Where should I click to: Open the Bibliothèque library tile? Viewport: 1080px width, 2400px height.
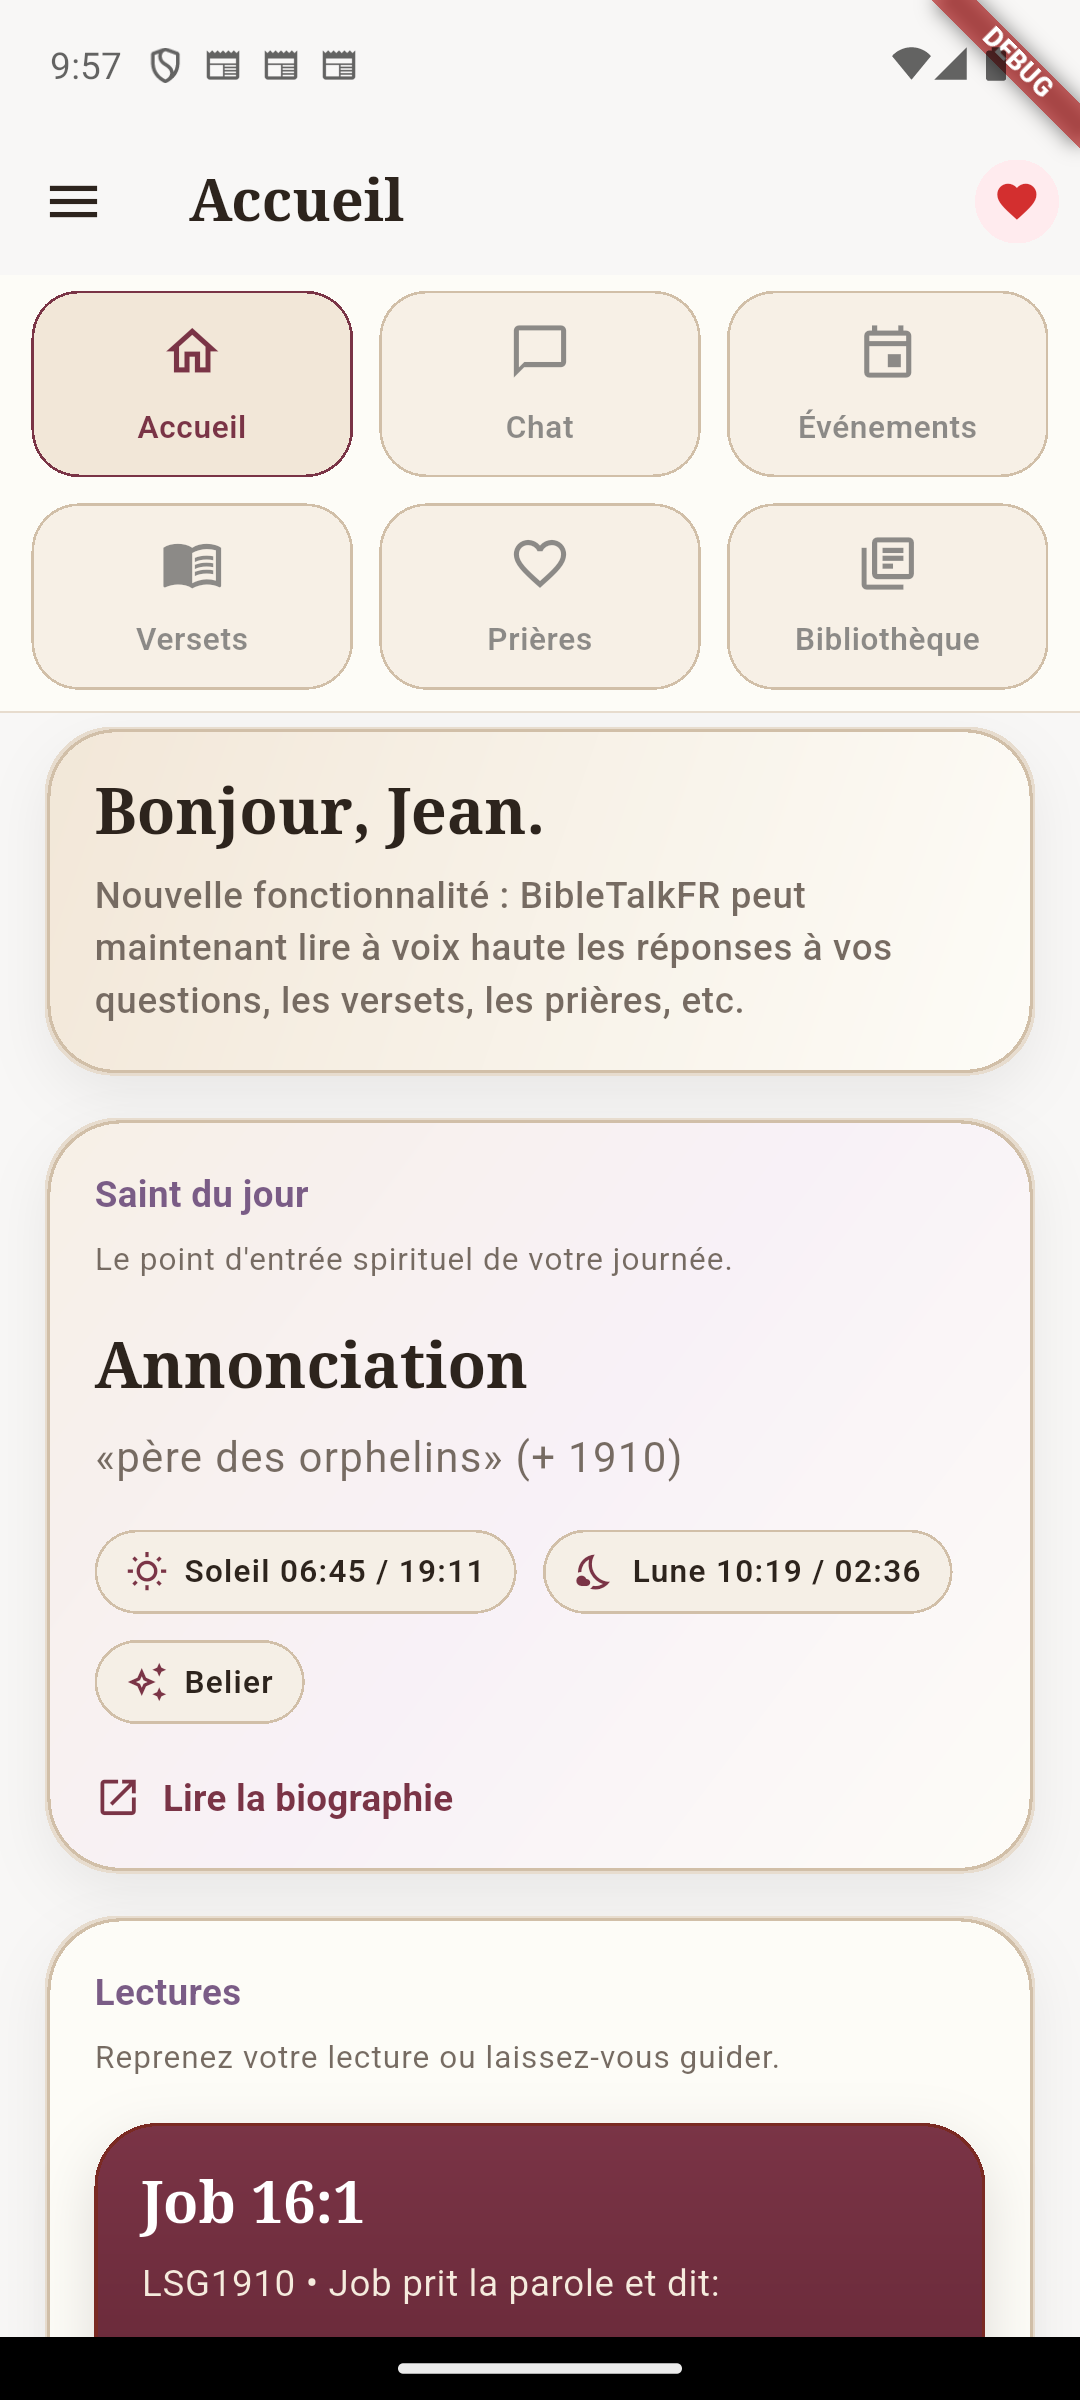pyautogui.click(x=887, y=596)
